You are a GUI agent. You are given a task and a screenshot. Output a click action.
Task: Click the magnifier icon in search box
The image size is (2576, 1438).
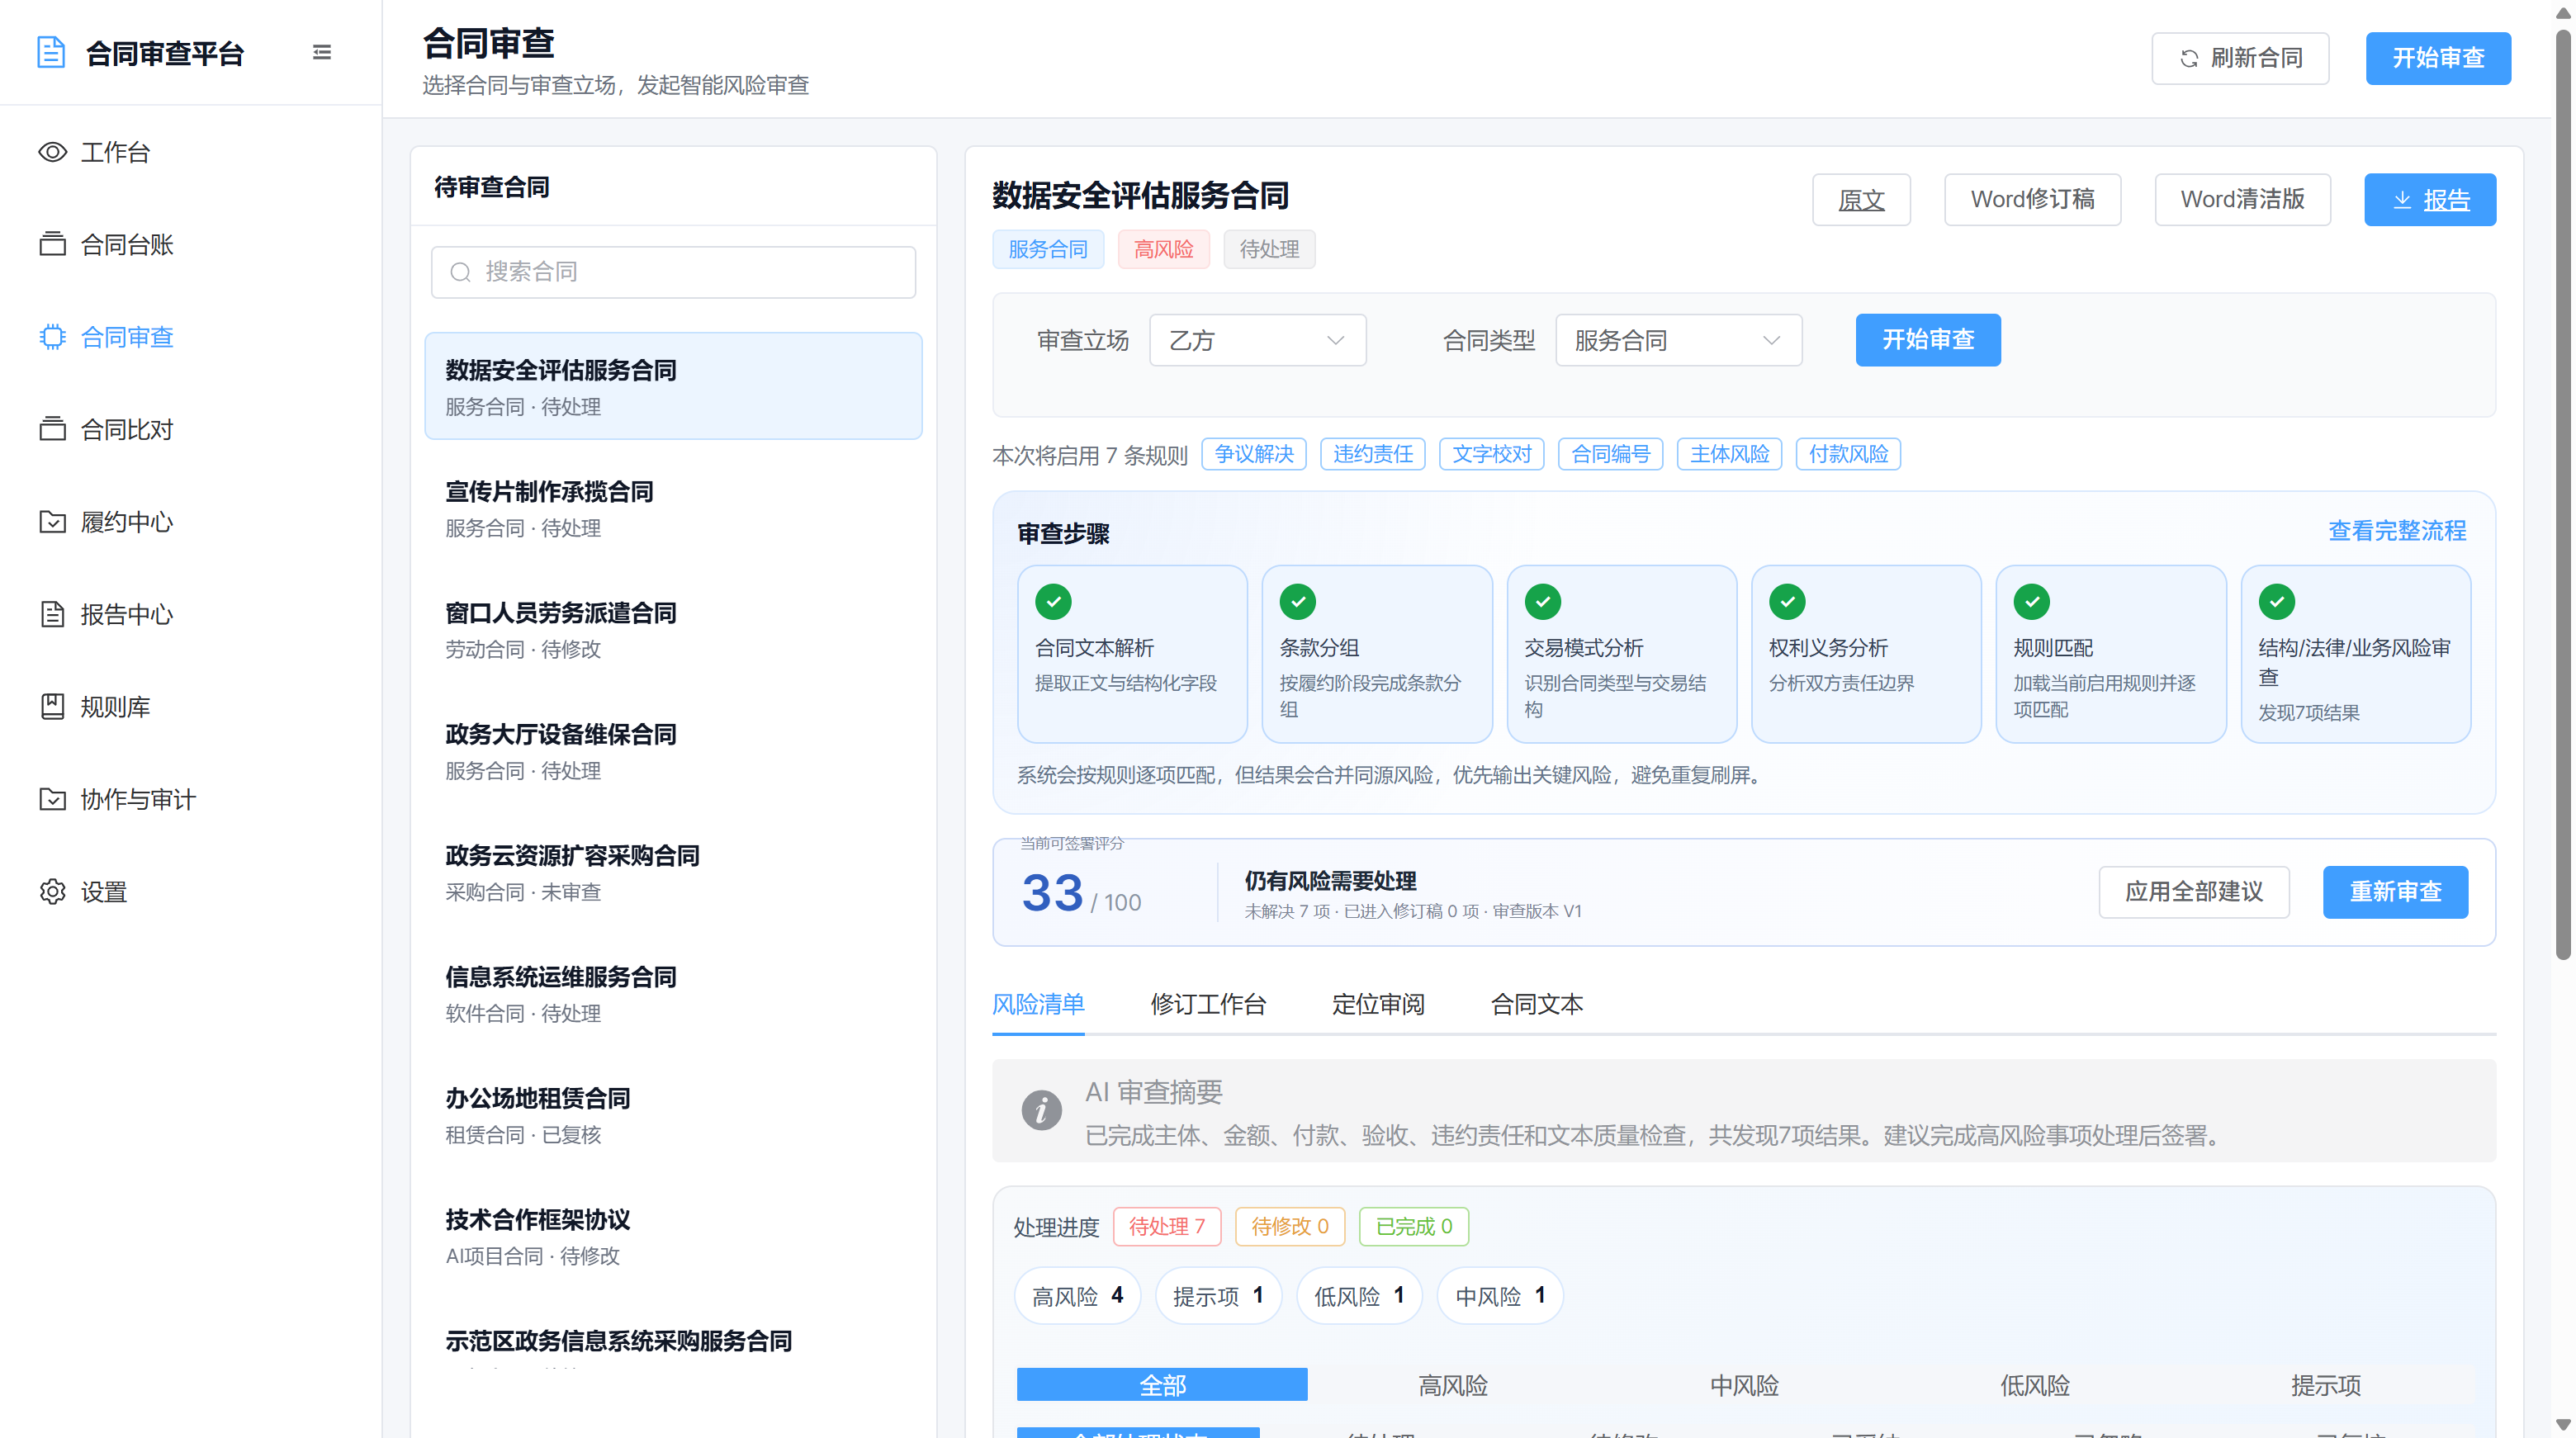pyautogui.click(x=460, y=272)
